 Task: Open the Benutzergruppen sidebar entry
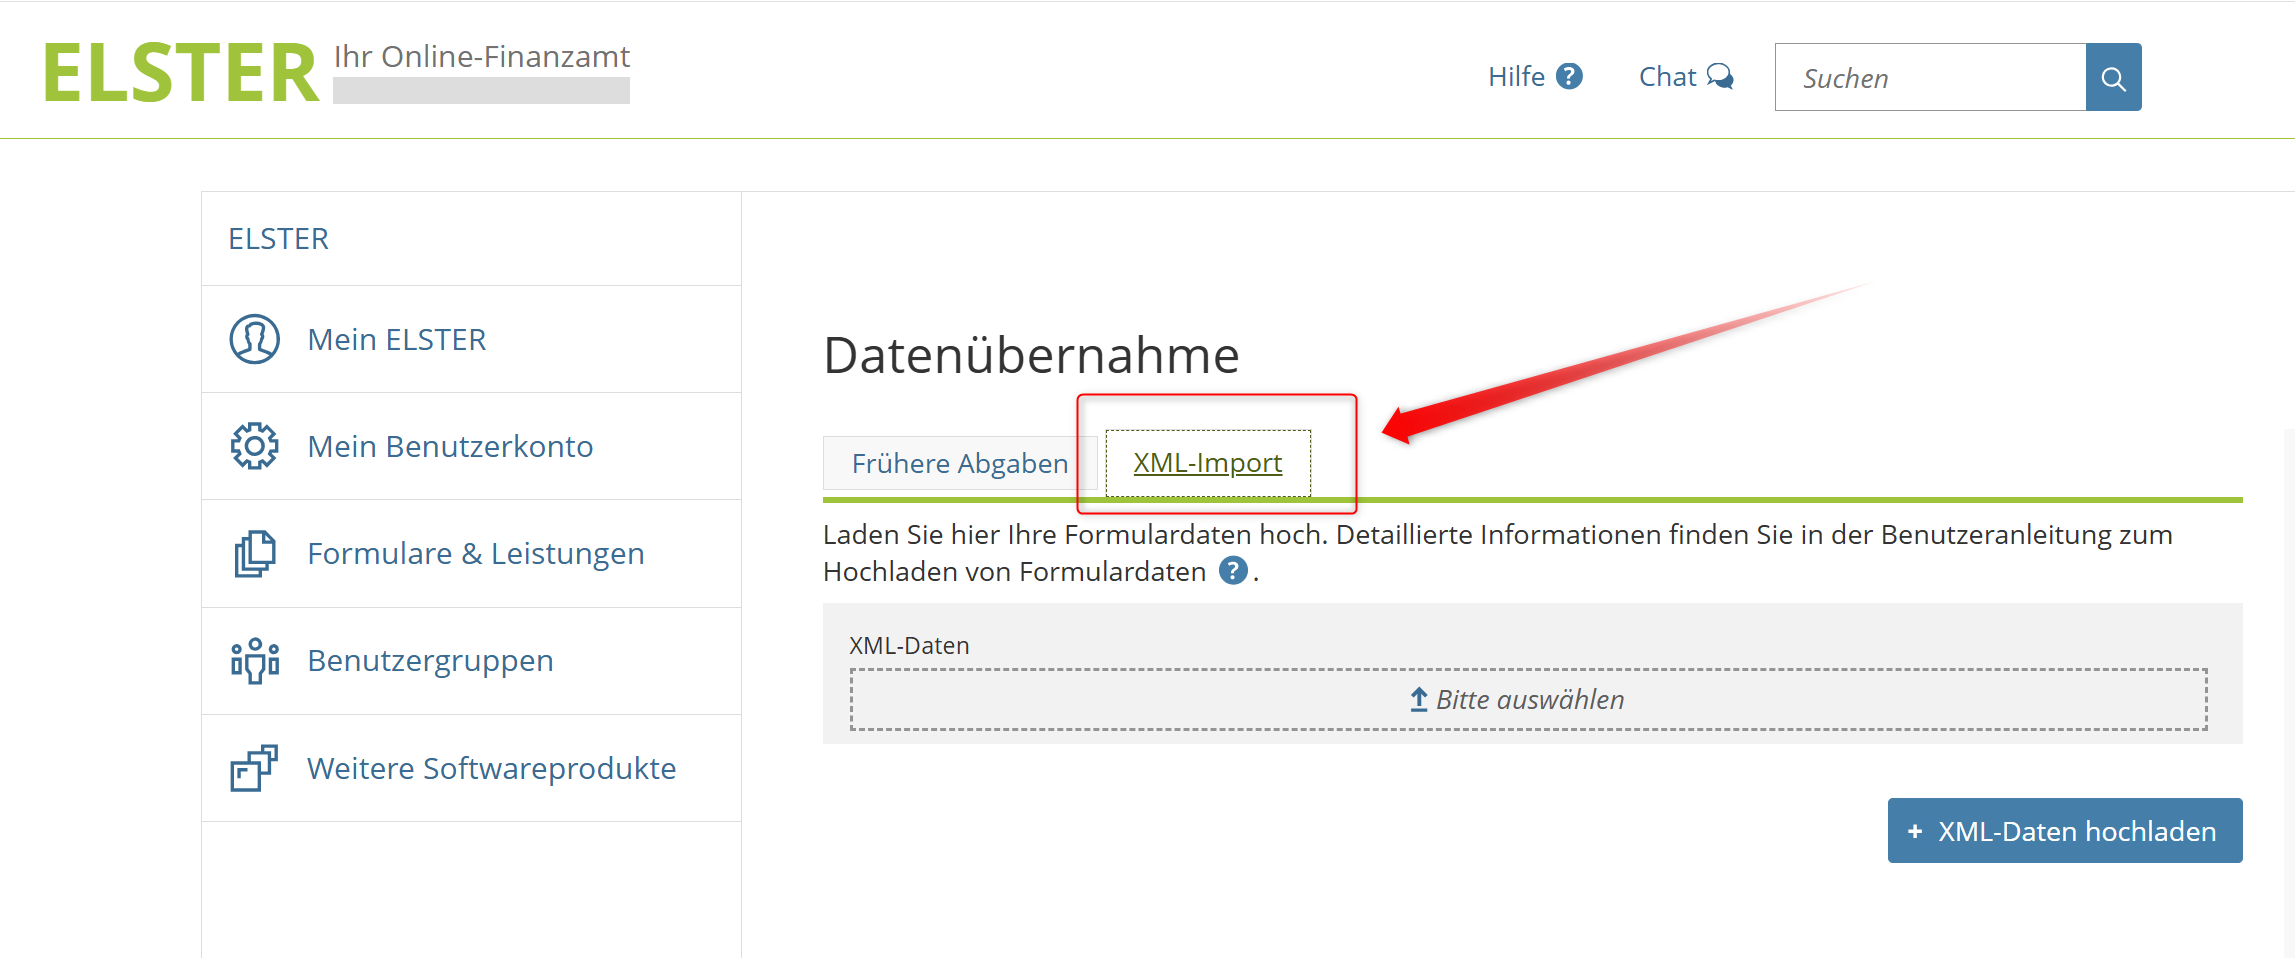click(471, 660)
